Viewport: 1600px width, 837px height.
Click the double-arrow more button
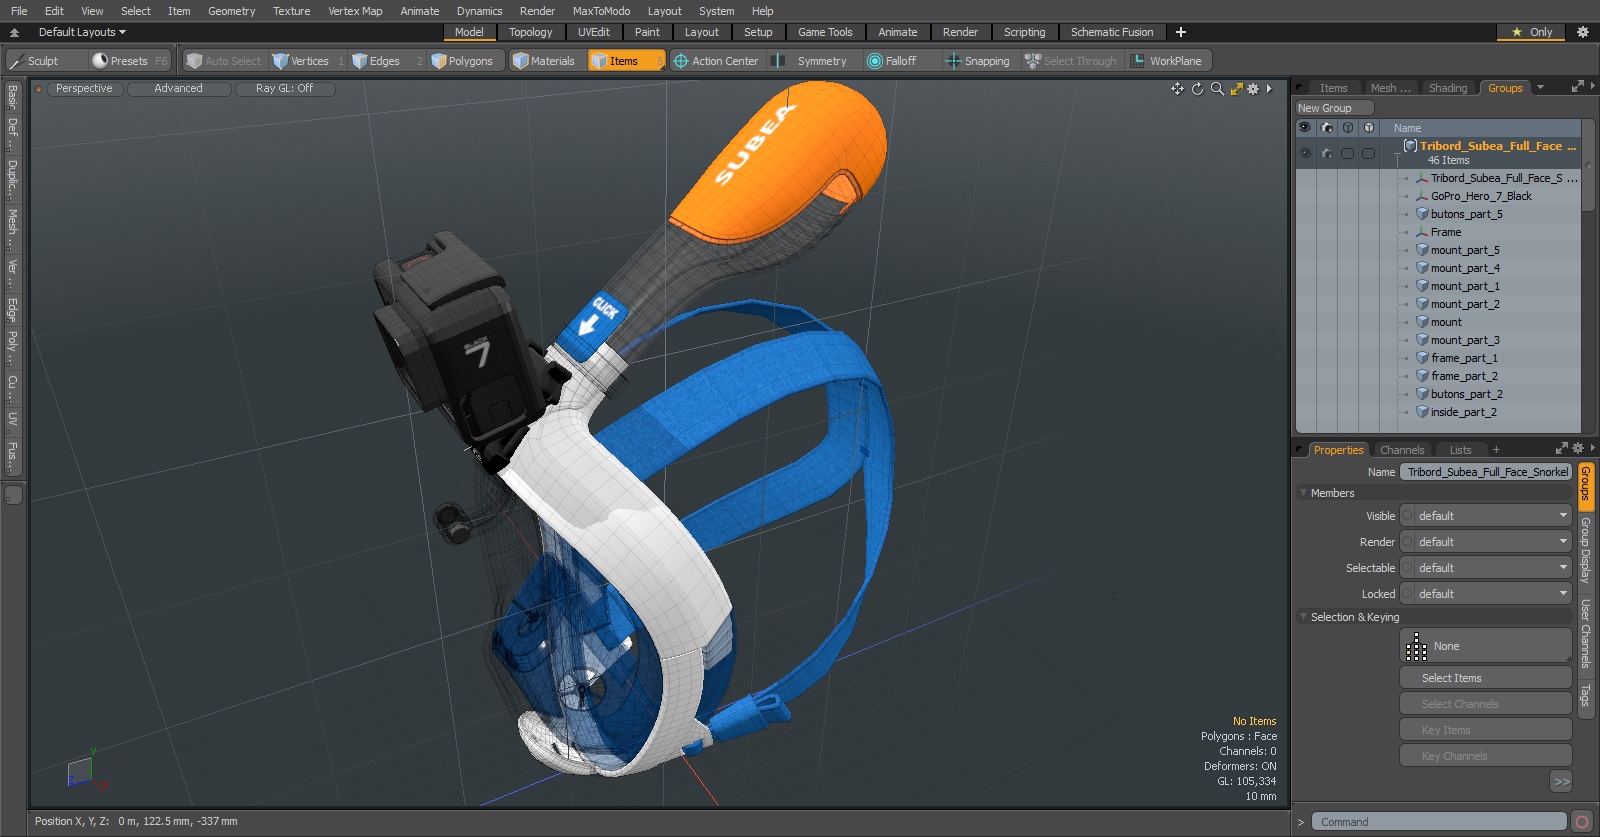click(x=1561, y=782)
